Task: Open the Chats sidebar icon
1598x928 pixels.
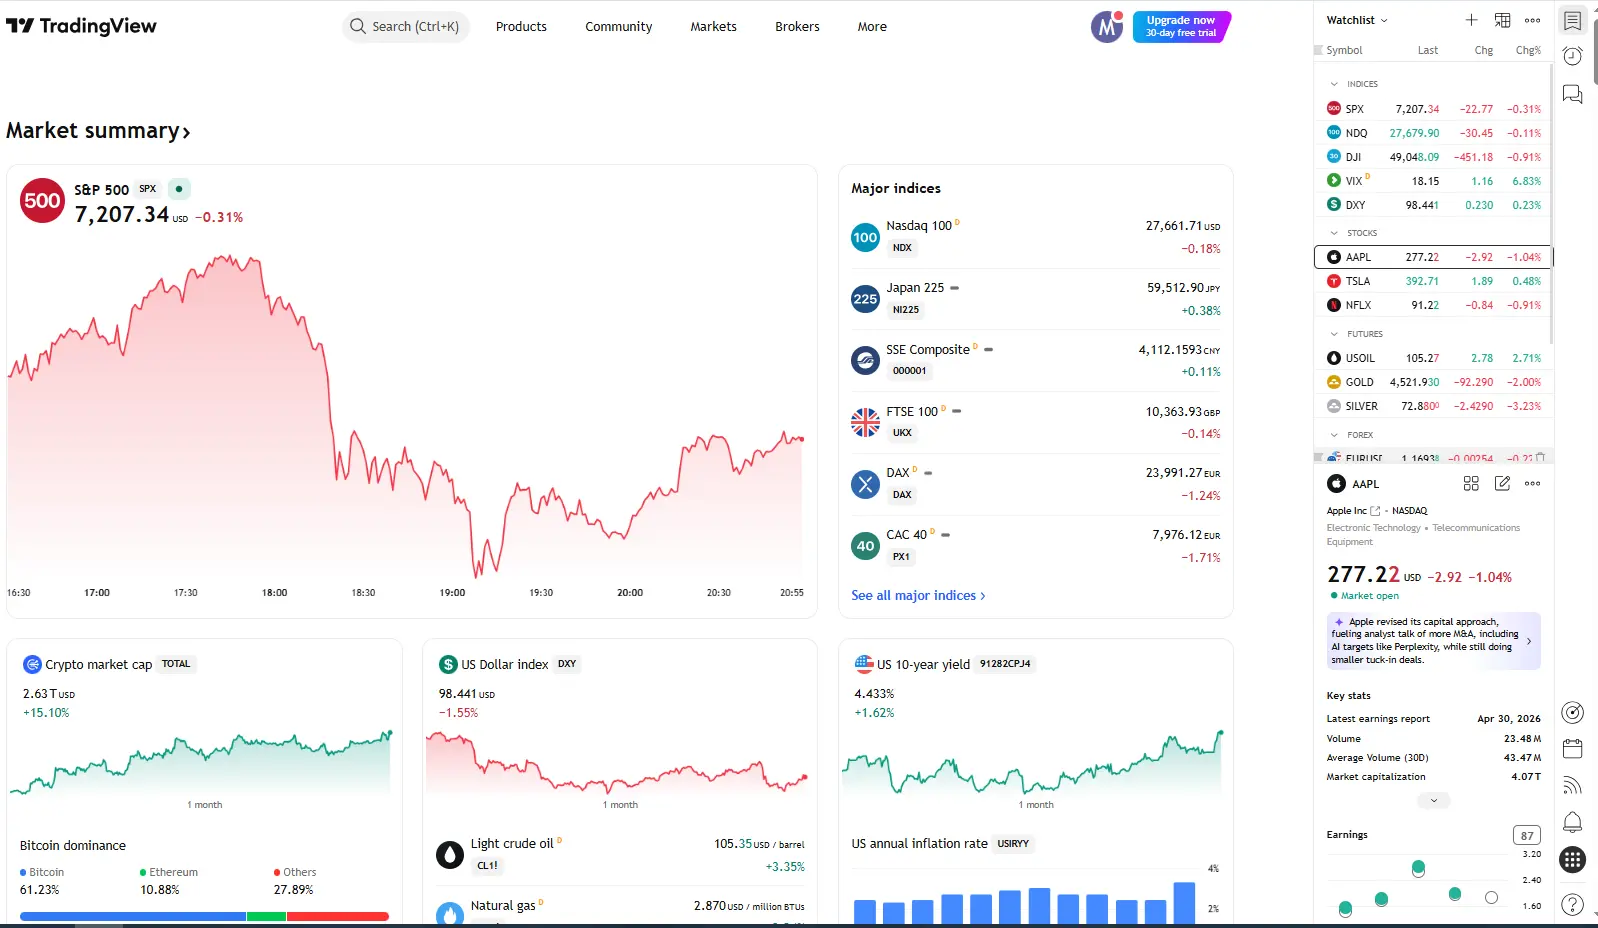Action: [x=1573, y=95]
